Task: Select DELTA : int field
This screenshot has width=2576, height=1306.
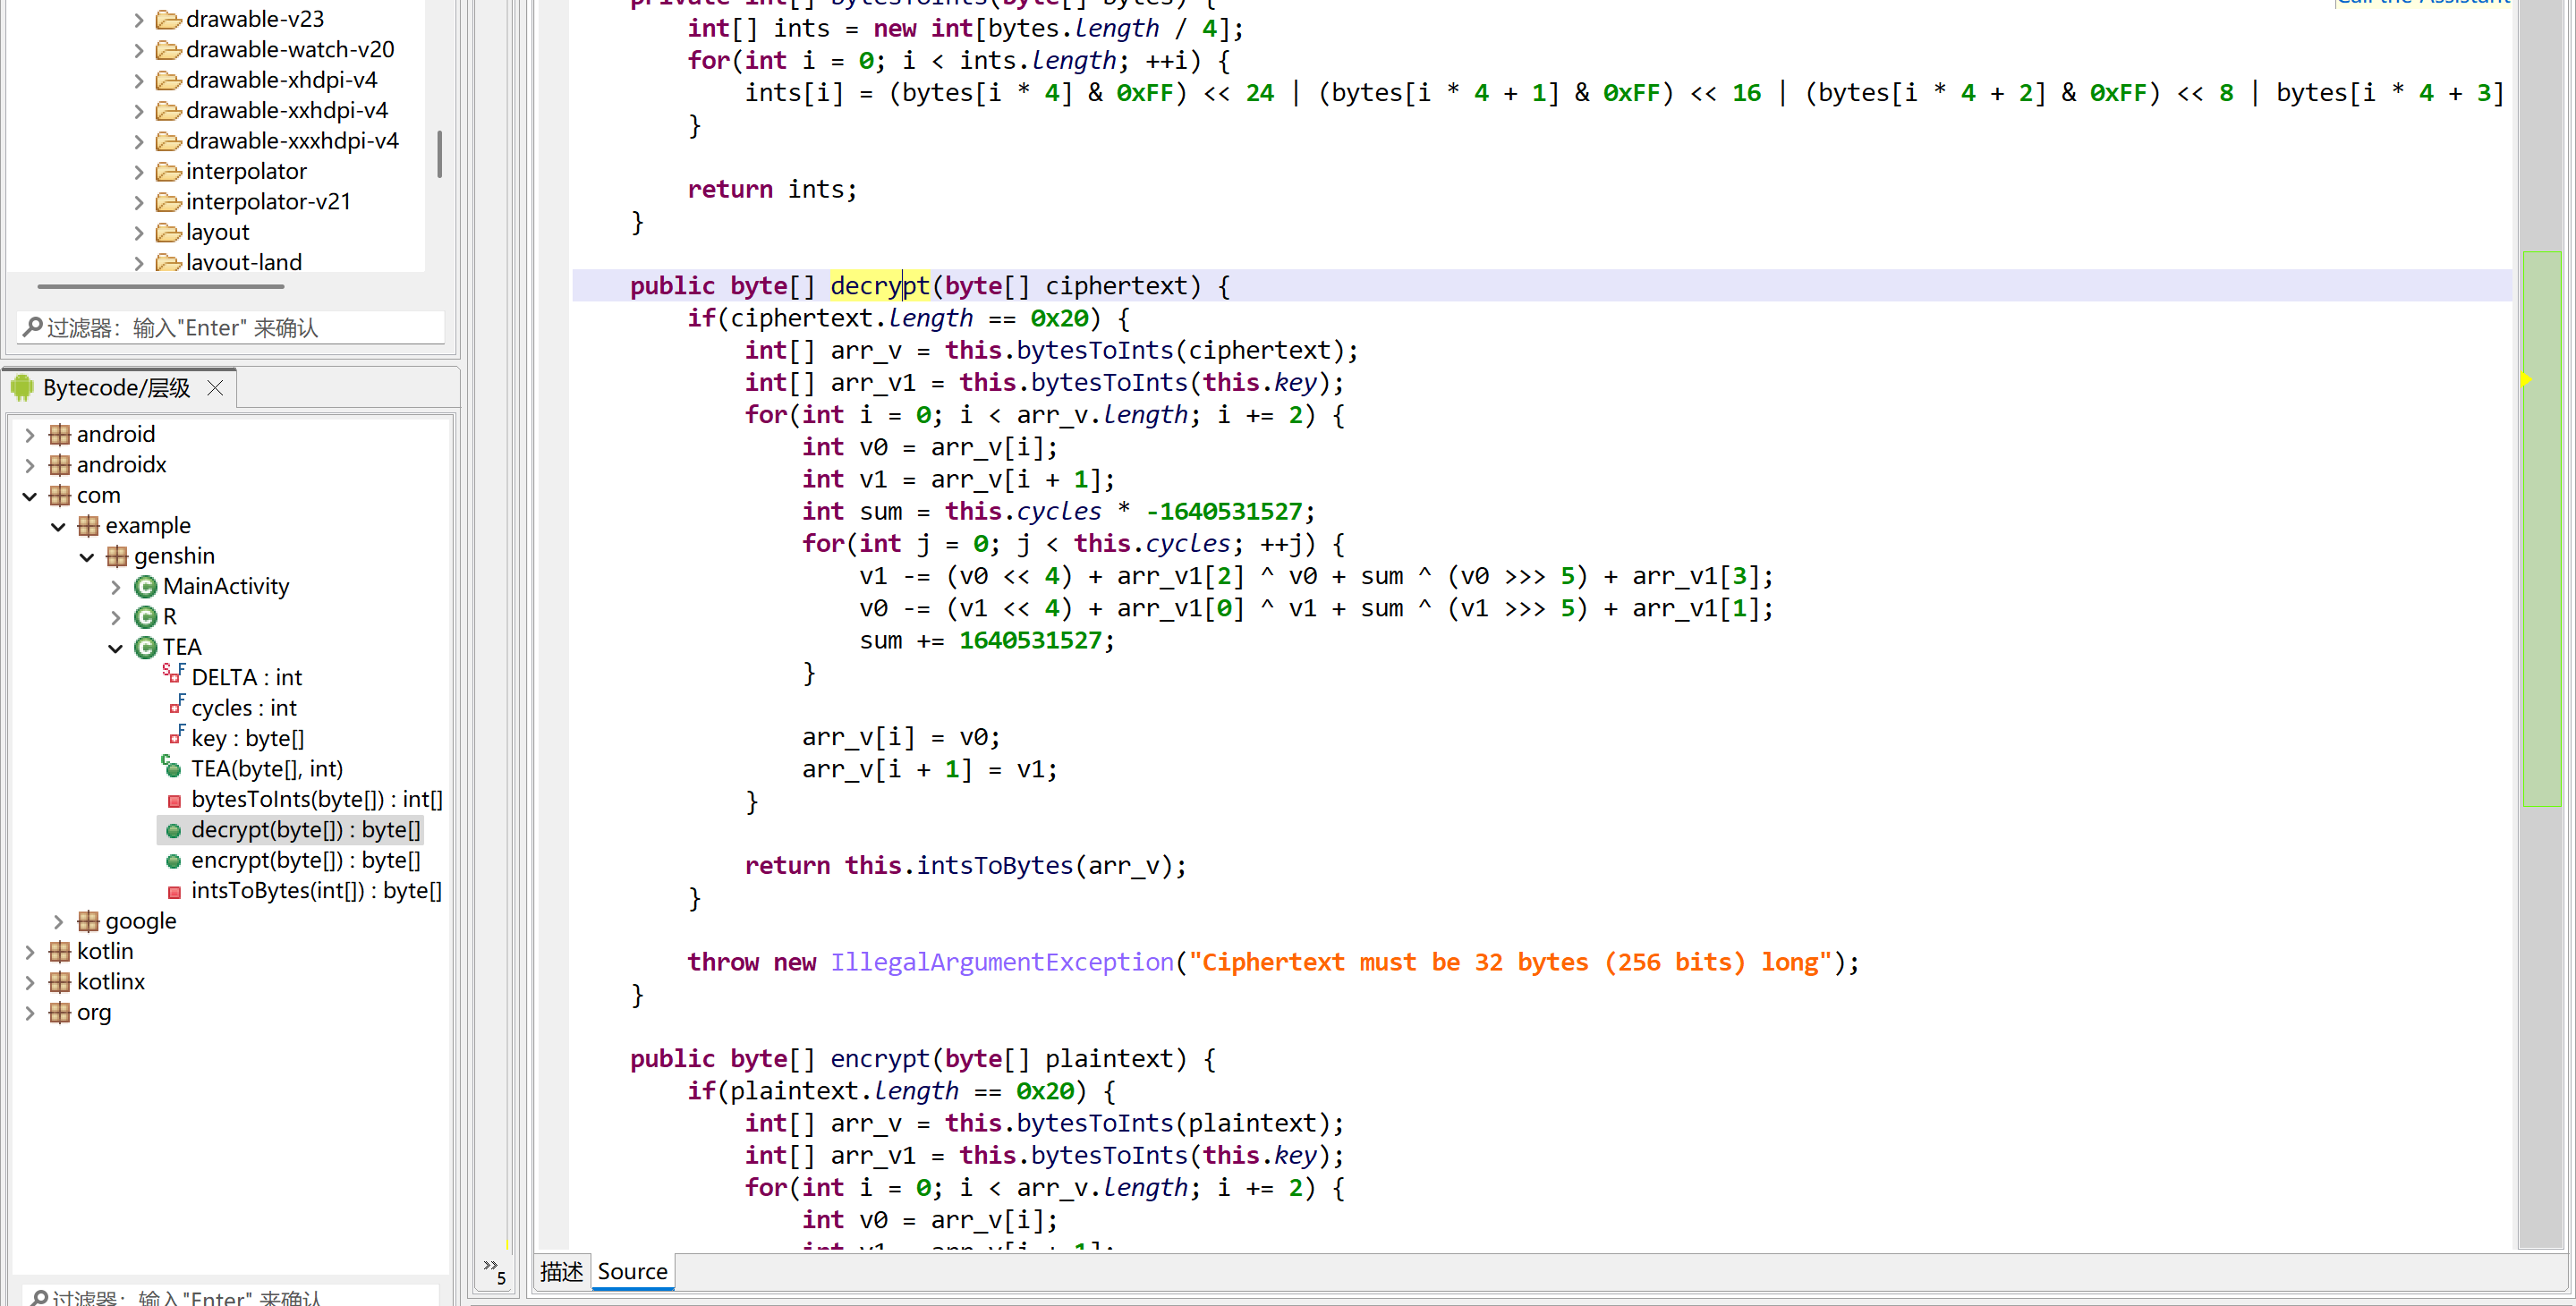Action: coord(247,678)
